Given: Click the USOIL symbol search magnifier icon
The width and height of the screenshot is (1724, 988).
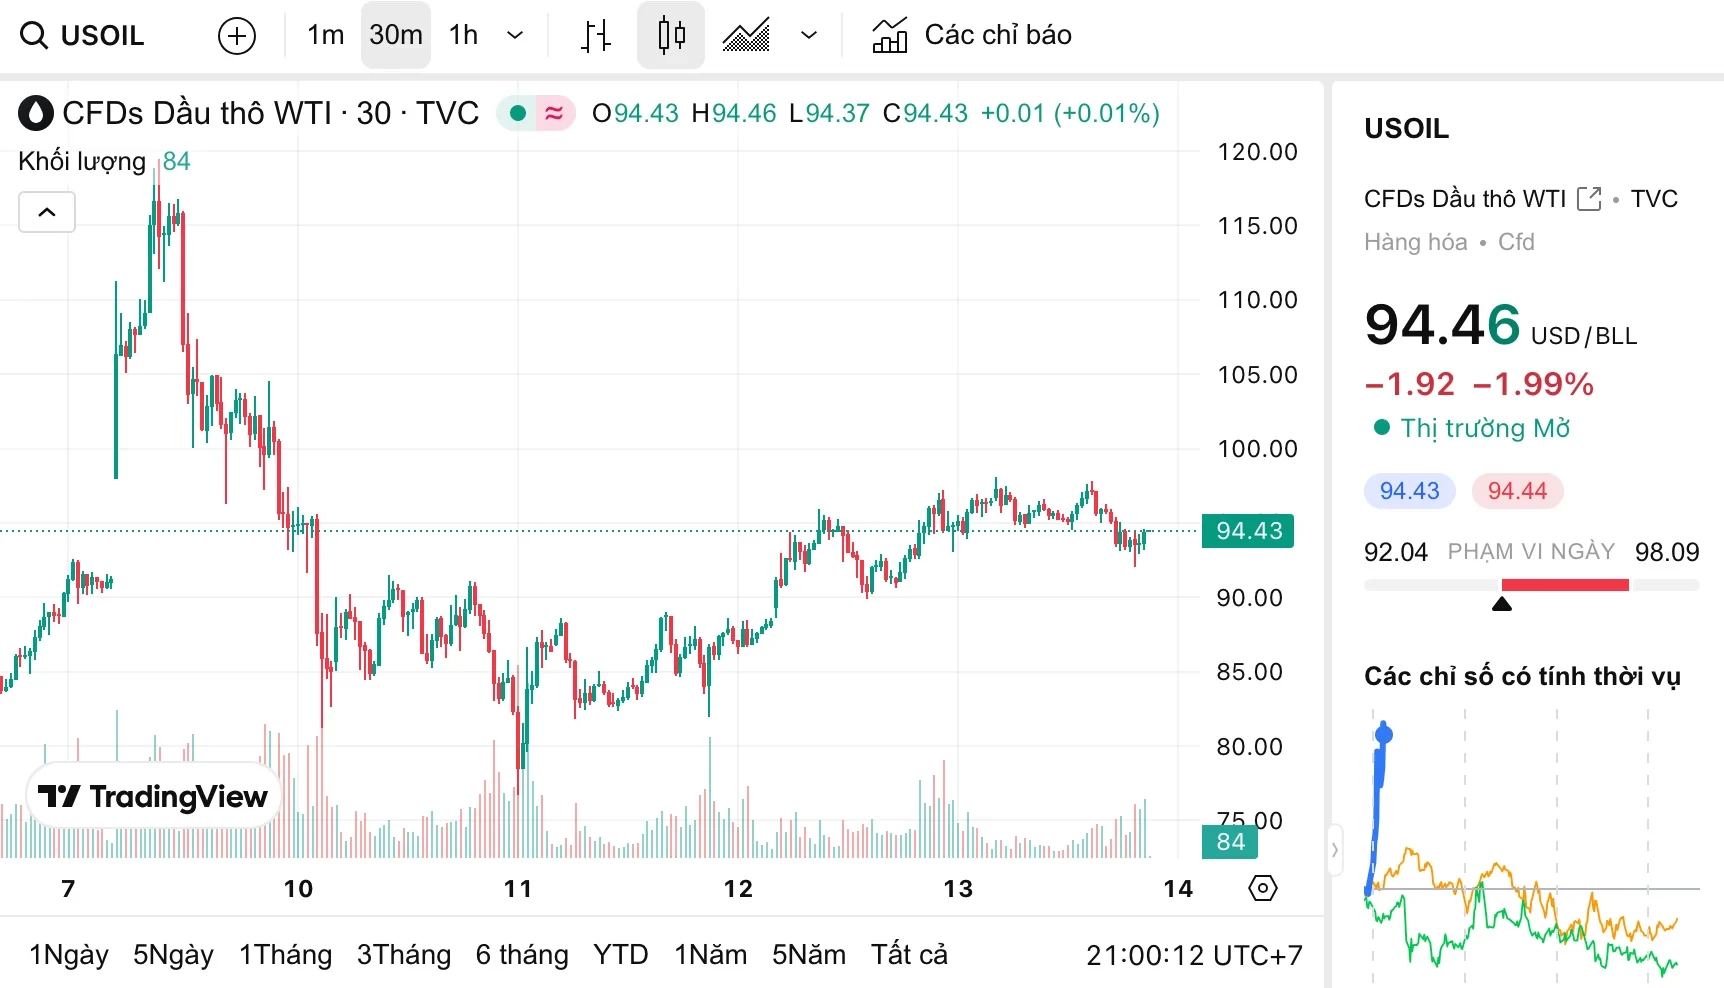Looking at the screenshot, I should (x=34, y=36).
